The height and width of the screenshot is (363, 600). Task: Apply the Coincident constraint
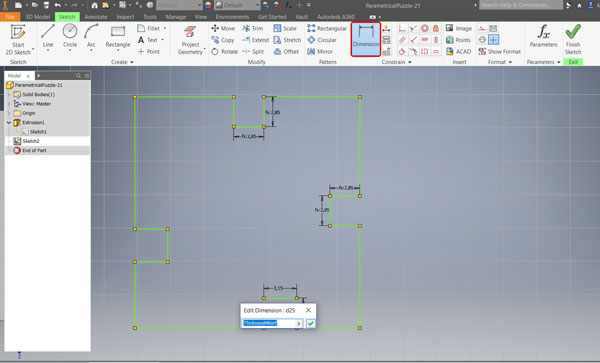402,28
